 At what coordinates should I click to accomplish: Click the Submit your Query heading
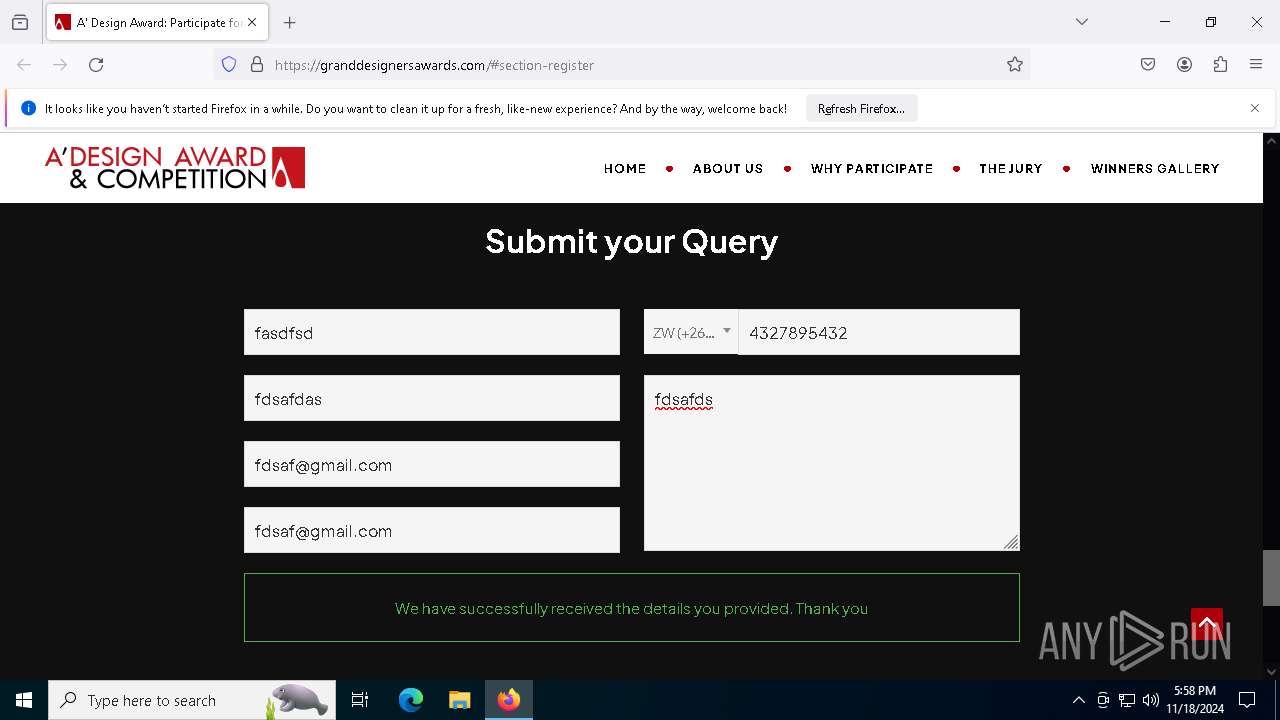tap(632, 241)
